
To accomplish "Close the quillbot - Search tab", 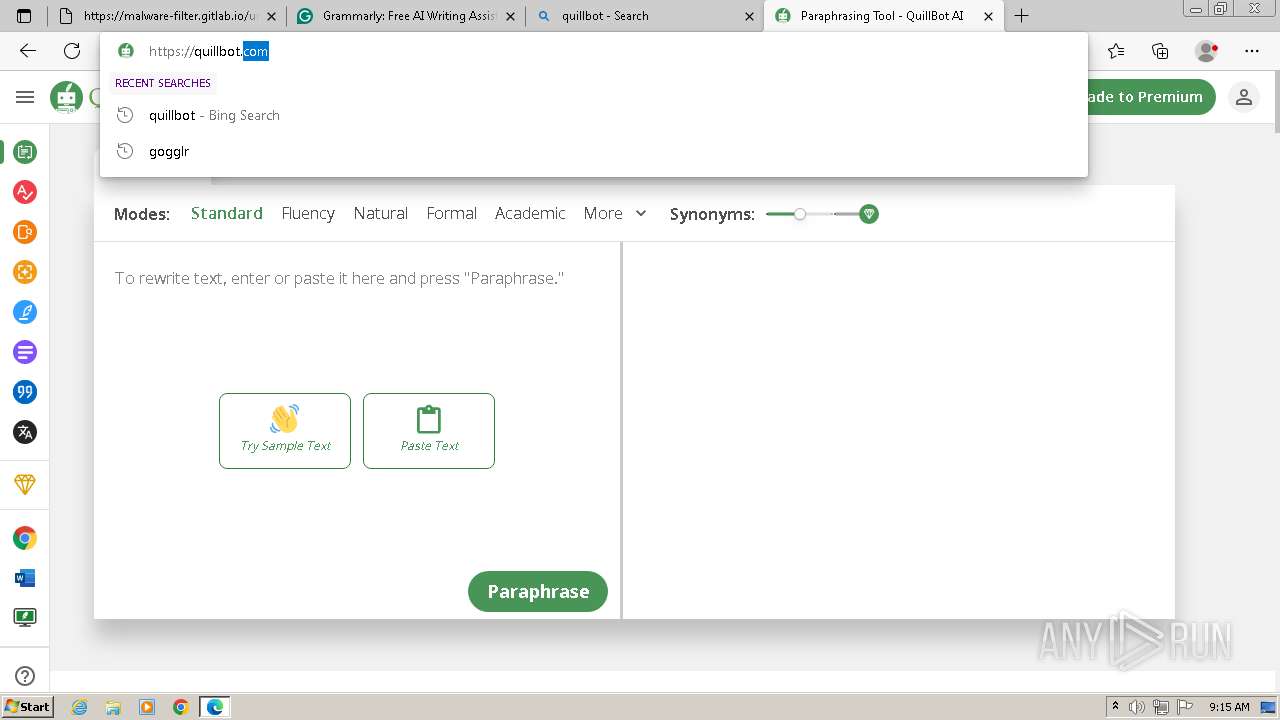I will [750, 16].
